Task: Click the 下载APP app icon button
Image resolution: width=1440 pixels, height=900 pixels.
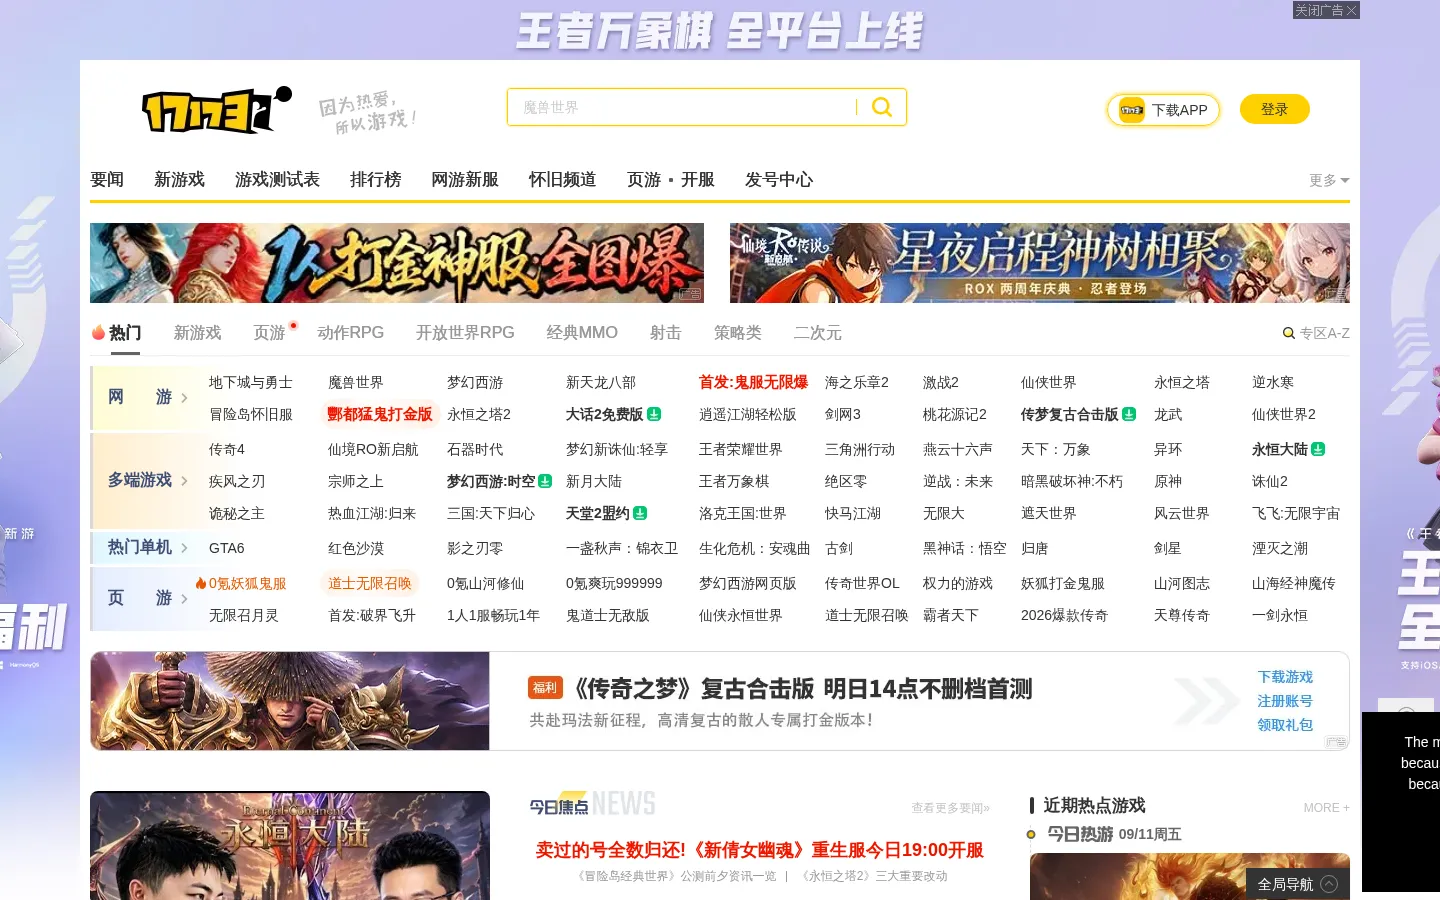Action: [1163, 110]
